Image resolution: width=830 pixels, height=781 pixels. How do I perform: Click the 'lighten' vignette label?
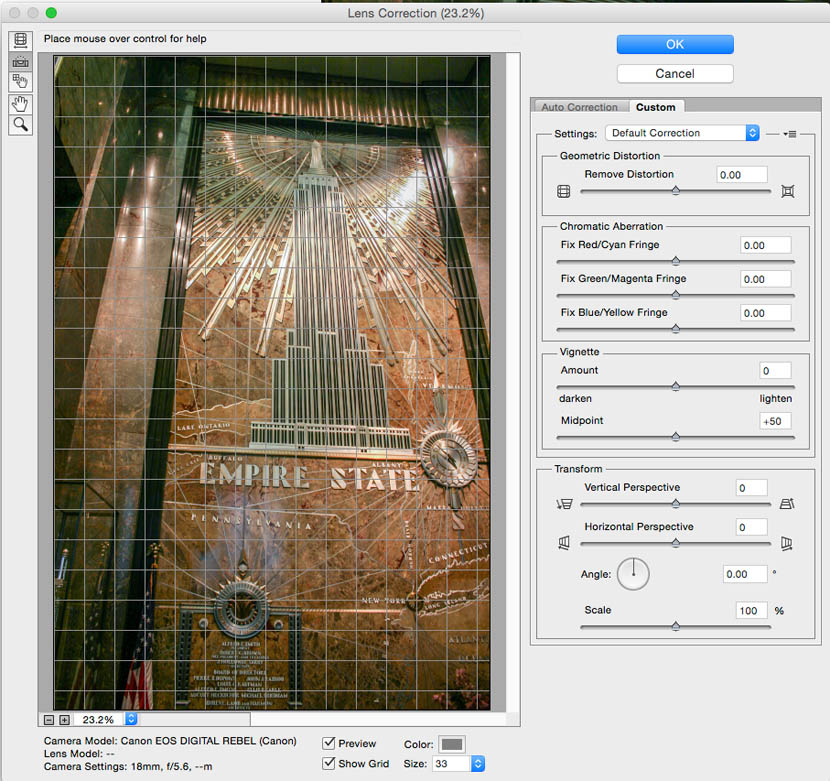(776, 399)
